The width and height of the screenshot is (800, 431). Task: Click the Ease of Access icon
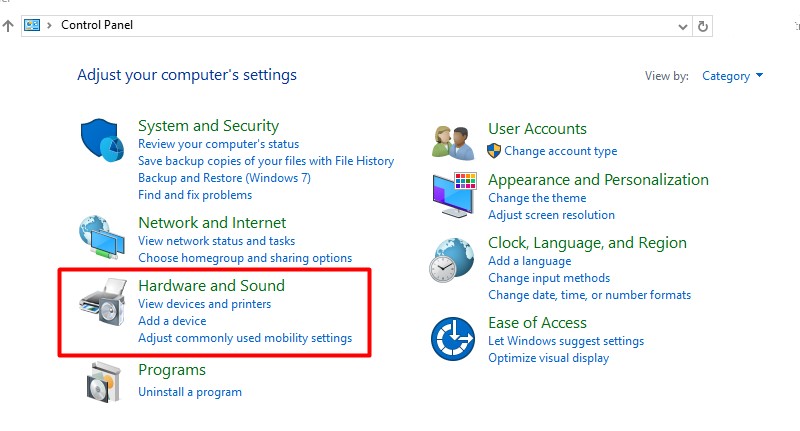pos(453,339)
